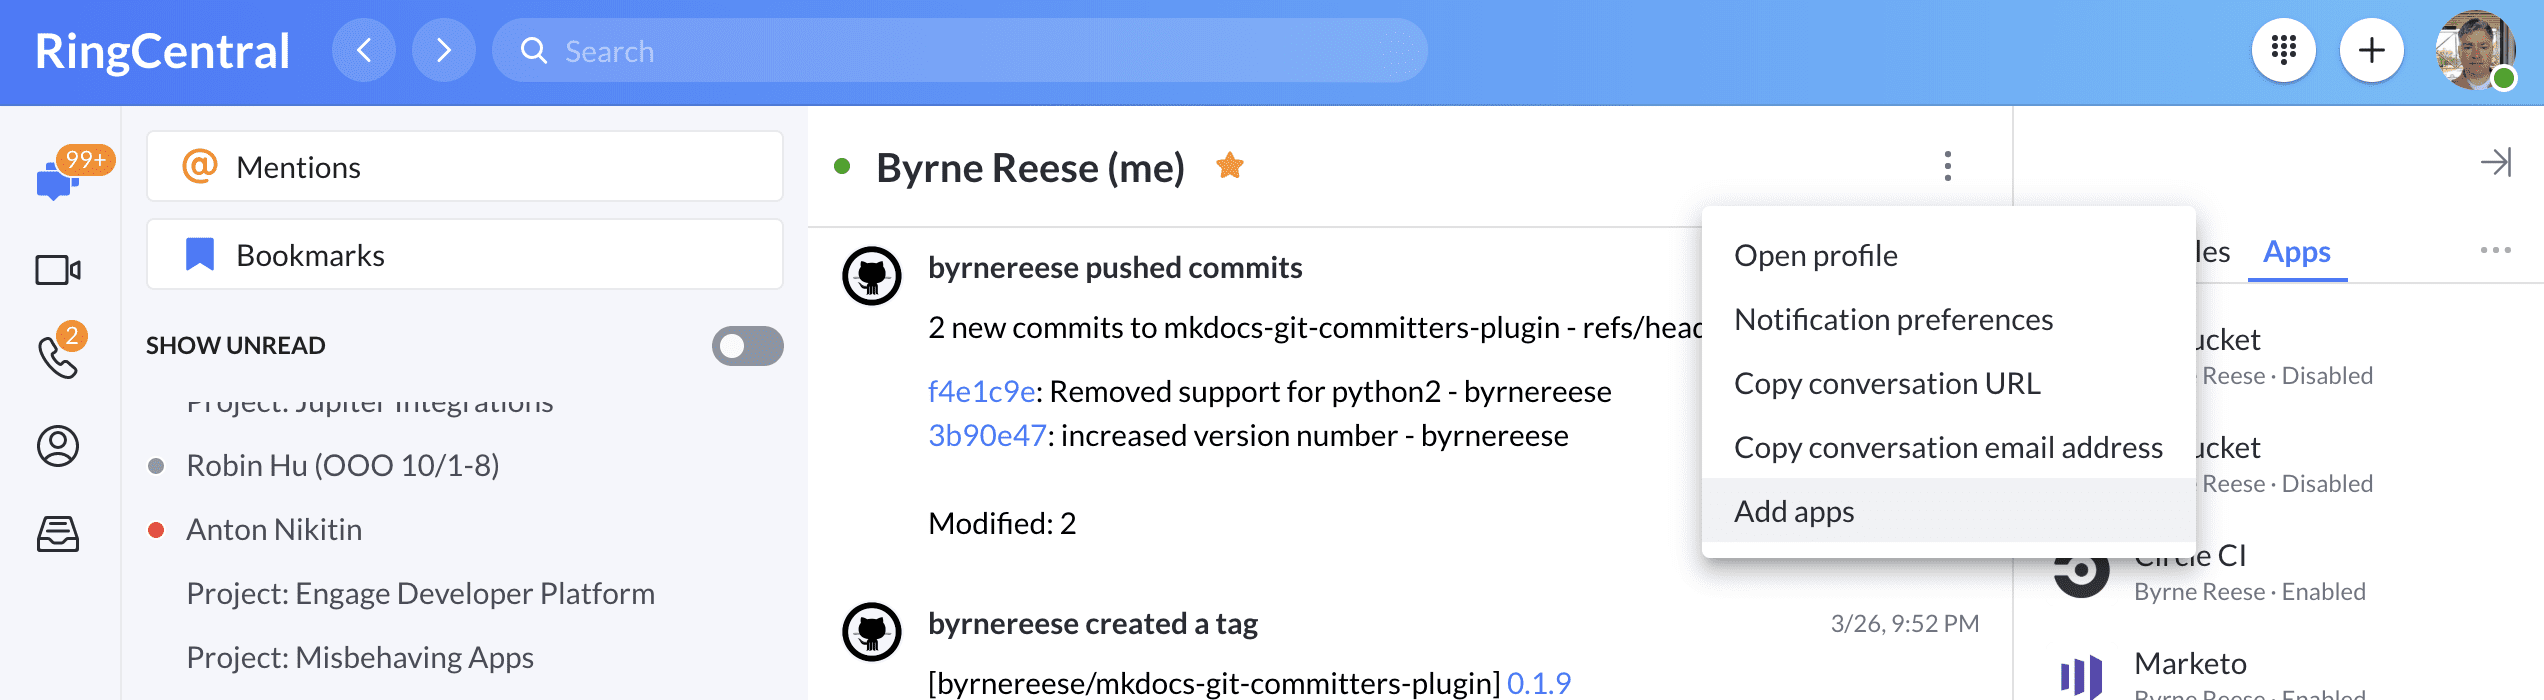
Task: Select Add apps from the menu
Action: pyautogui.click(x=1794, y=511)
